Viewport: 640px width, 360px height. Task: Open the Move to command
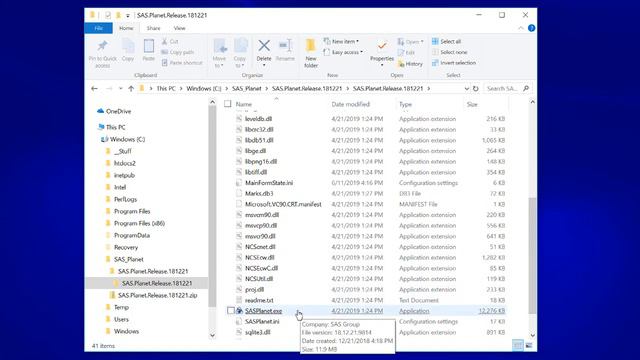click(220, 53)
